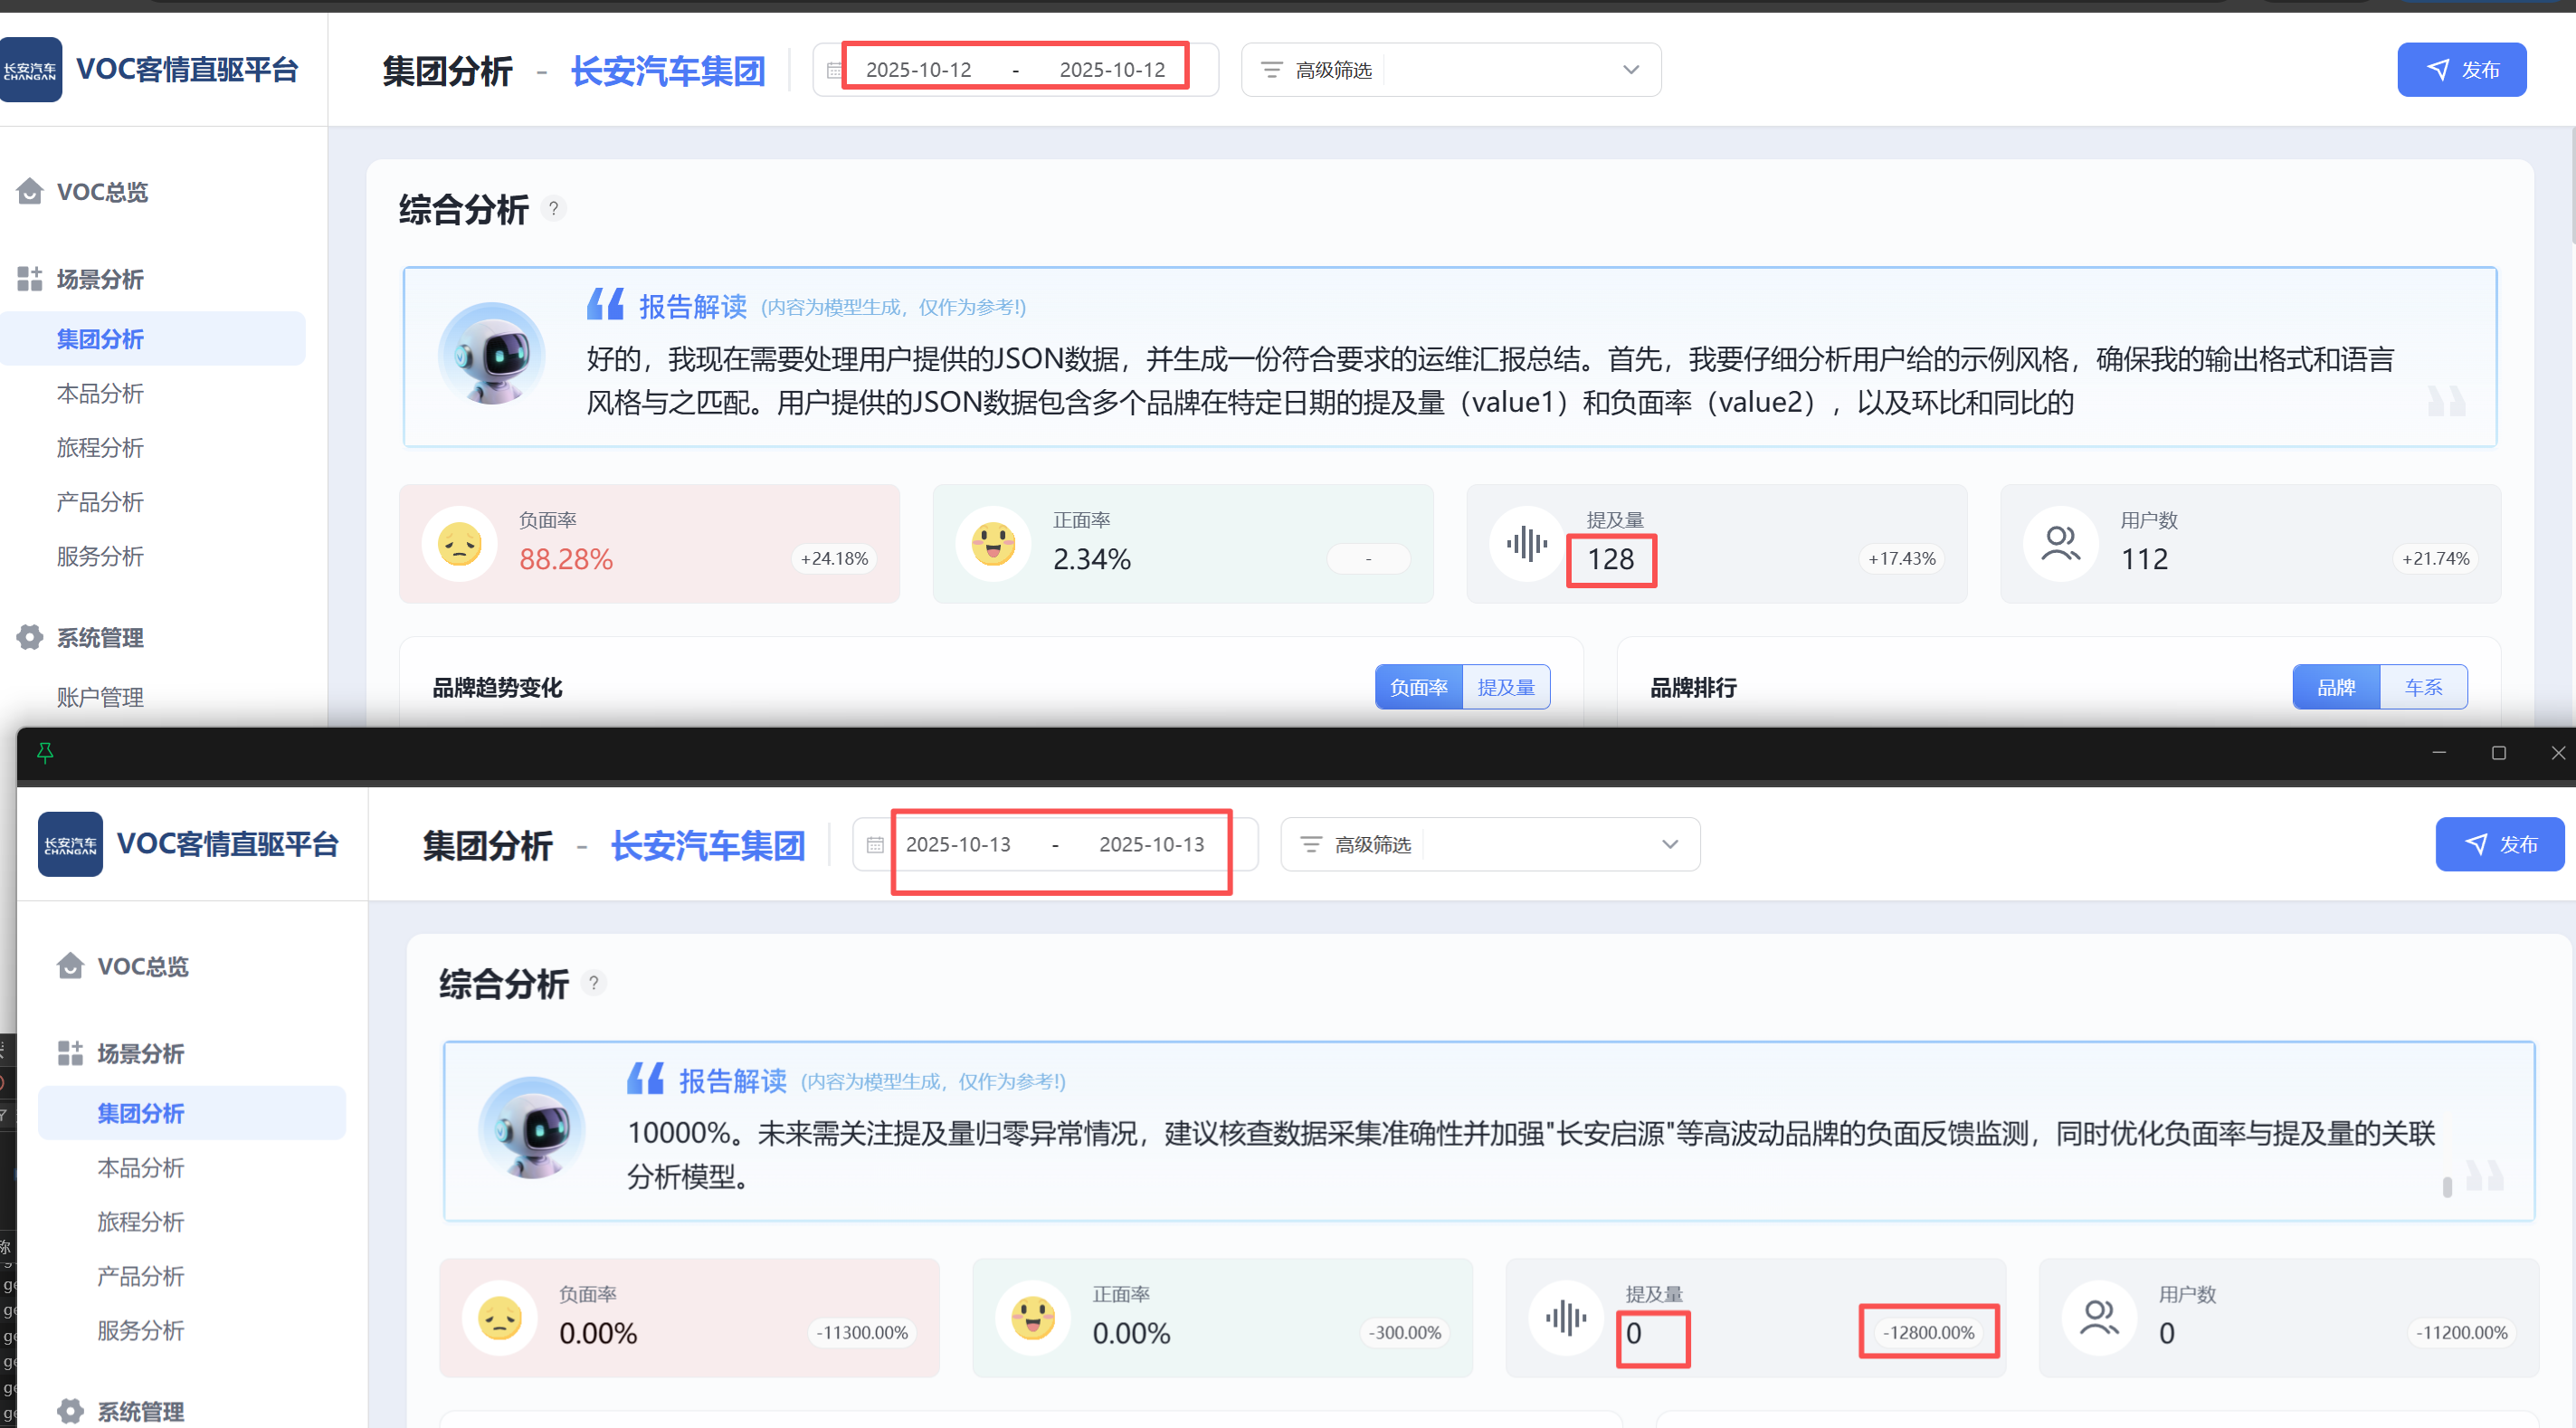
Task: Click upper 发布 publish button
Action: [x=2461, y=70]
